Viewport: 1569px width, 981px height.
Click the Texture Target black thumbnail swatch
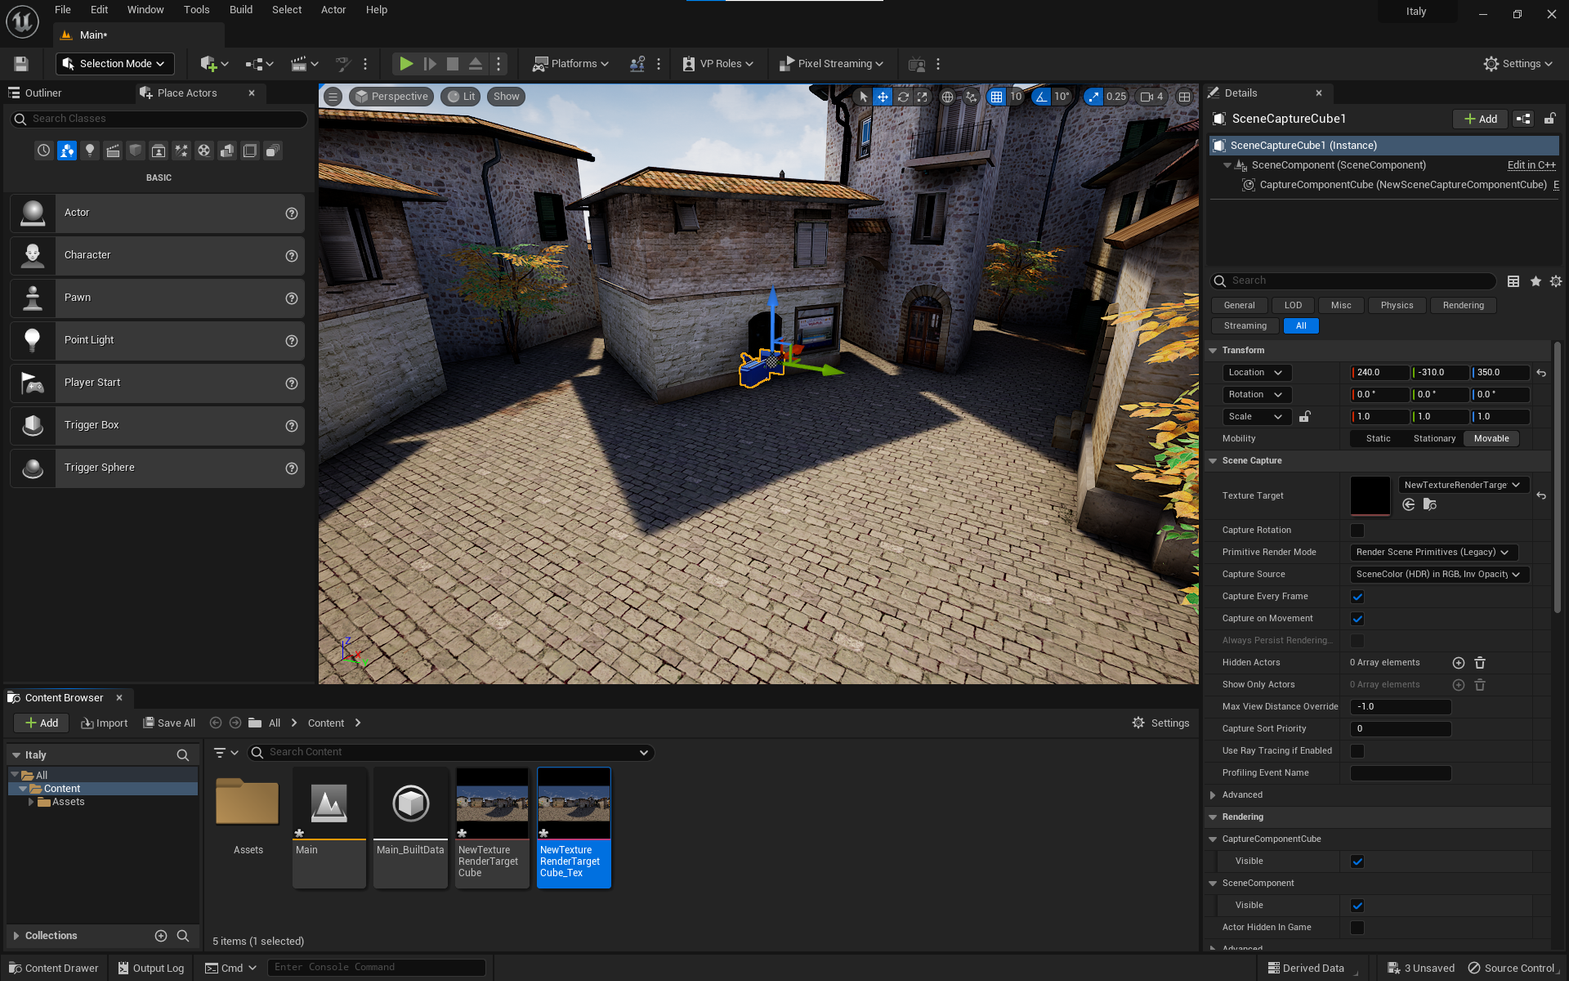click(x=1369, y=496)
